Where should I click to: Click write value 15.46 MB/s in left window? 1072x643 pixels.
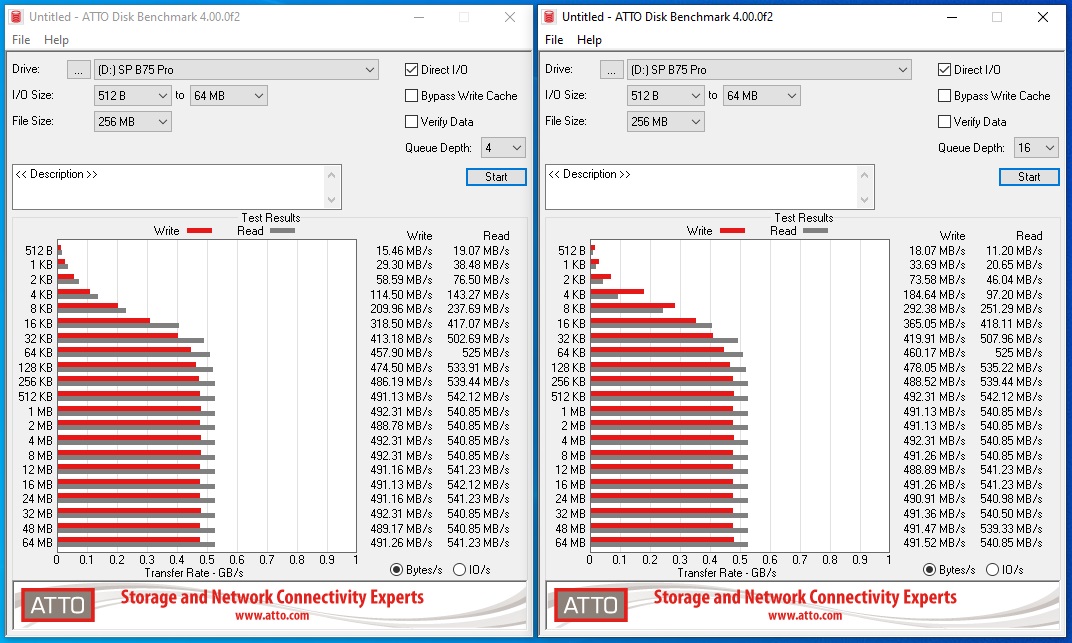click(x=404, y=251)
